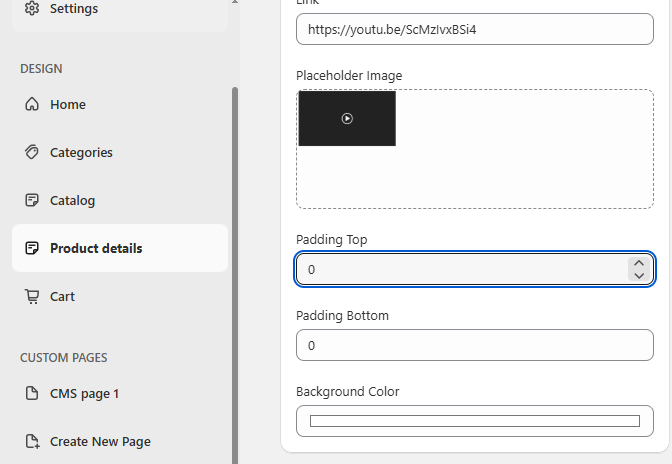The height and width of the screenshot is (464, 672).
Task: Select the dark placeholder image thumbnail
Action: (x=347, y=118)
